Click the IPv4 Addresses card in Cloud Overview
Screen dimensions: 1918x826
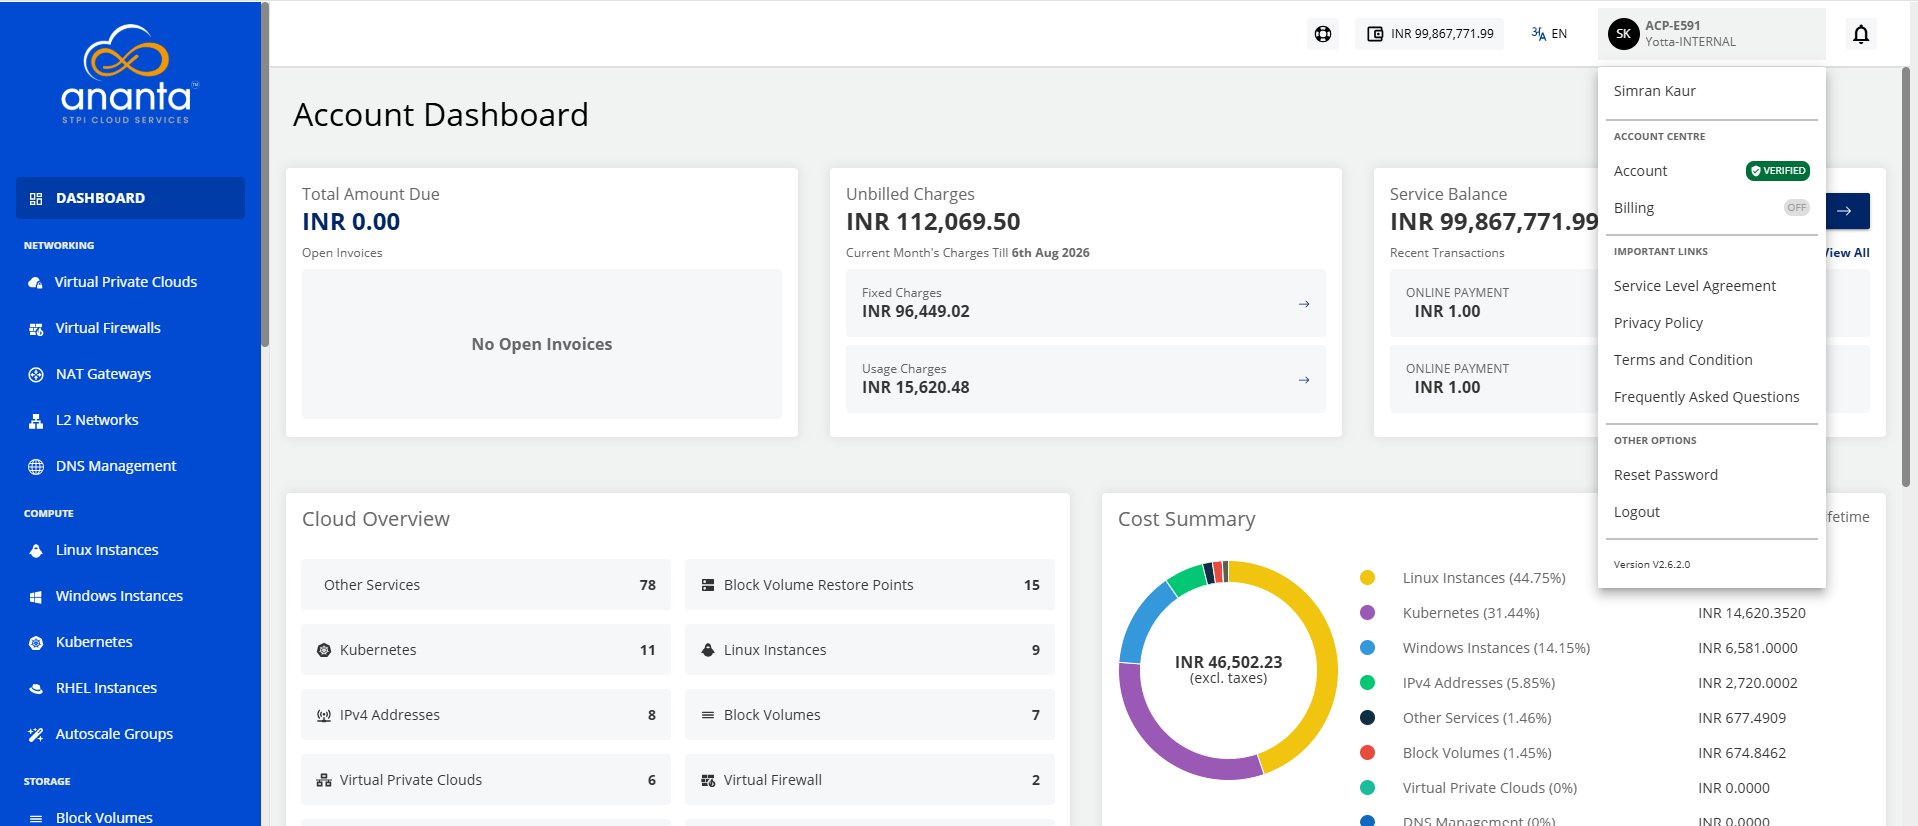tap(486, 715)
